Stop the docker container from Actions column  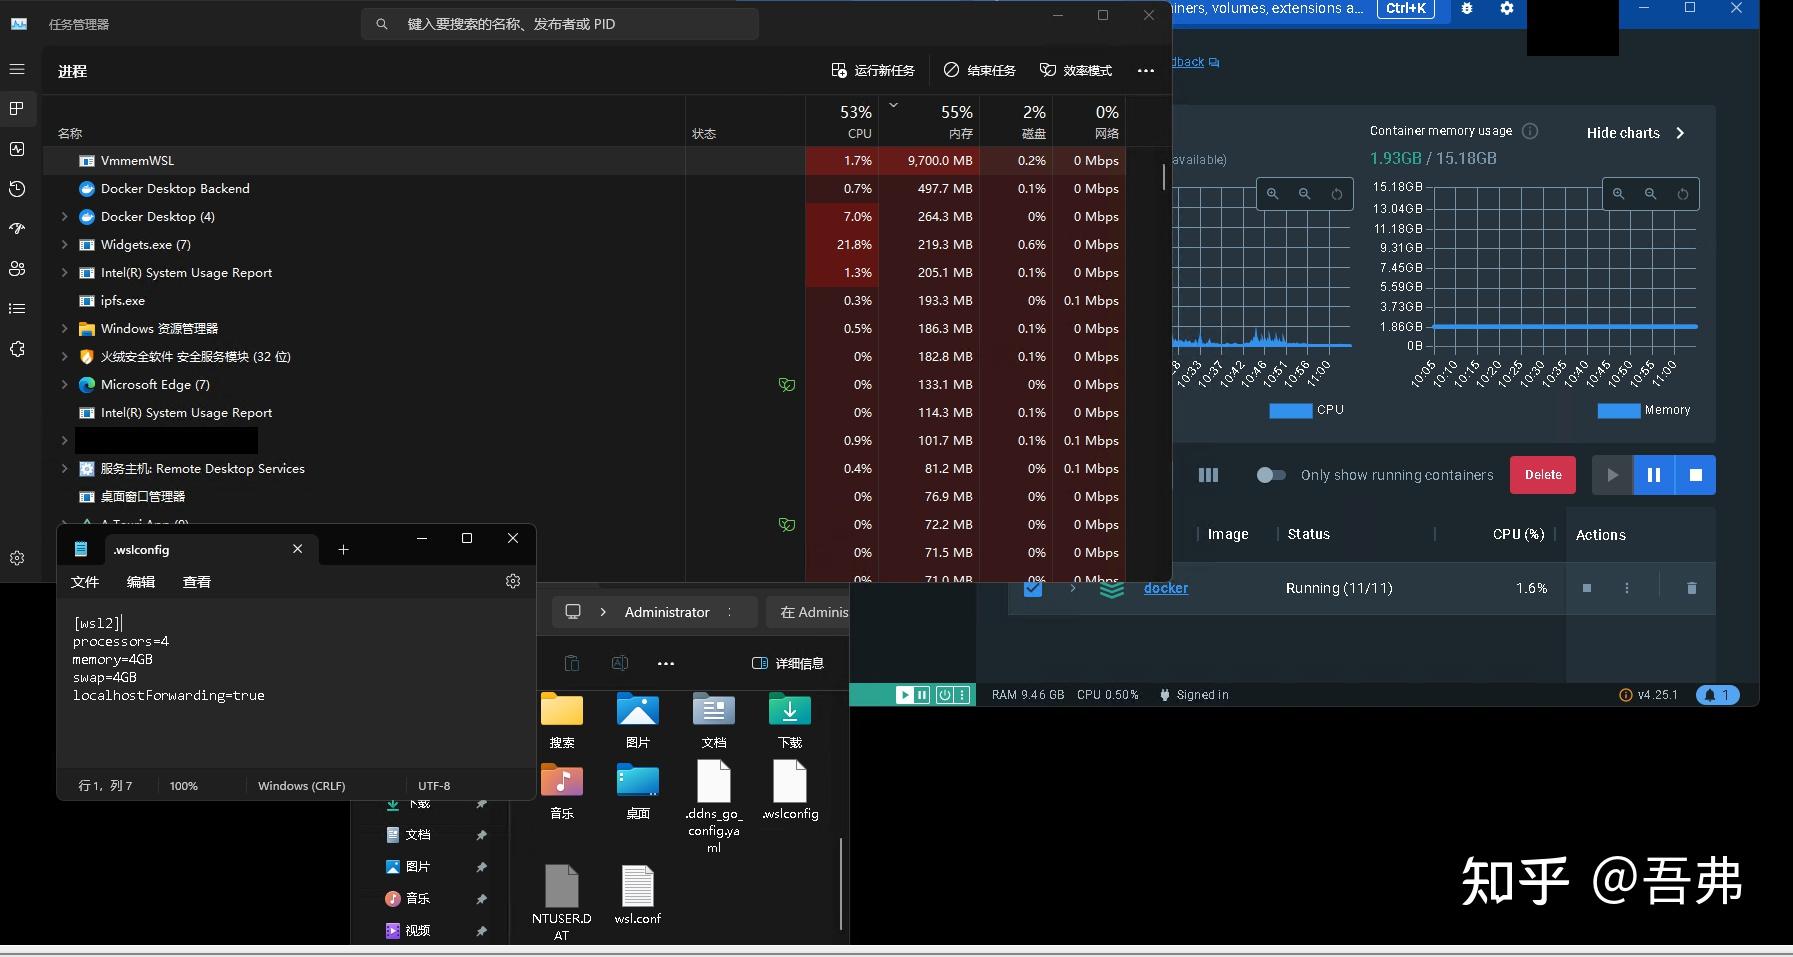click(1587, 588)
